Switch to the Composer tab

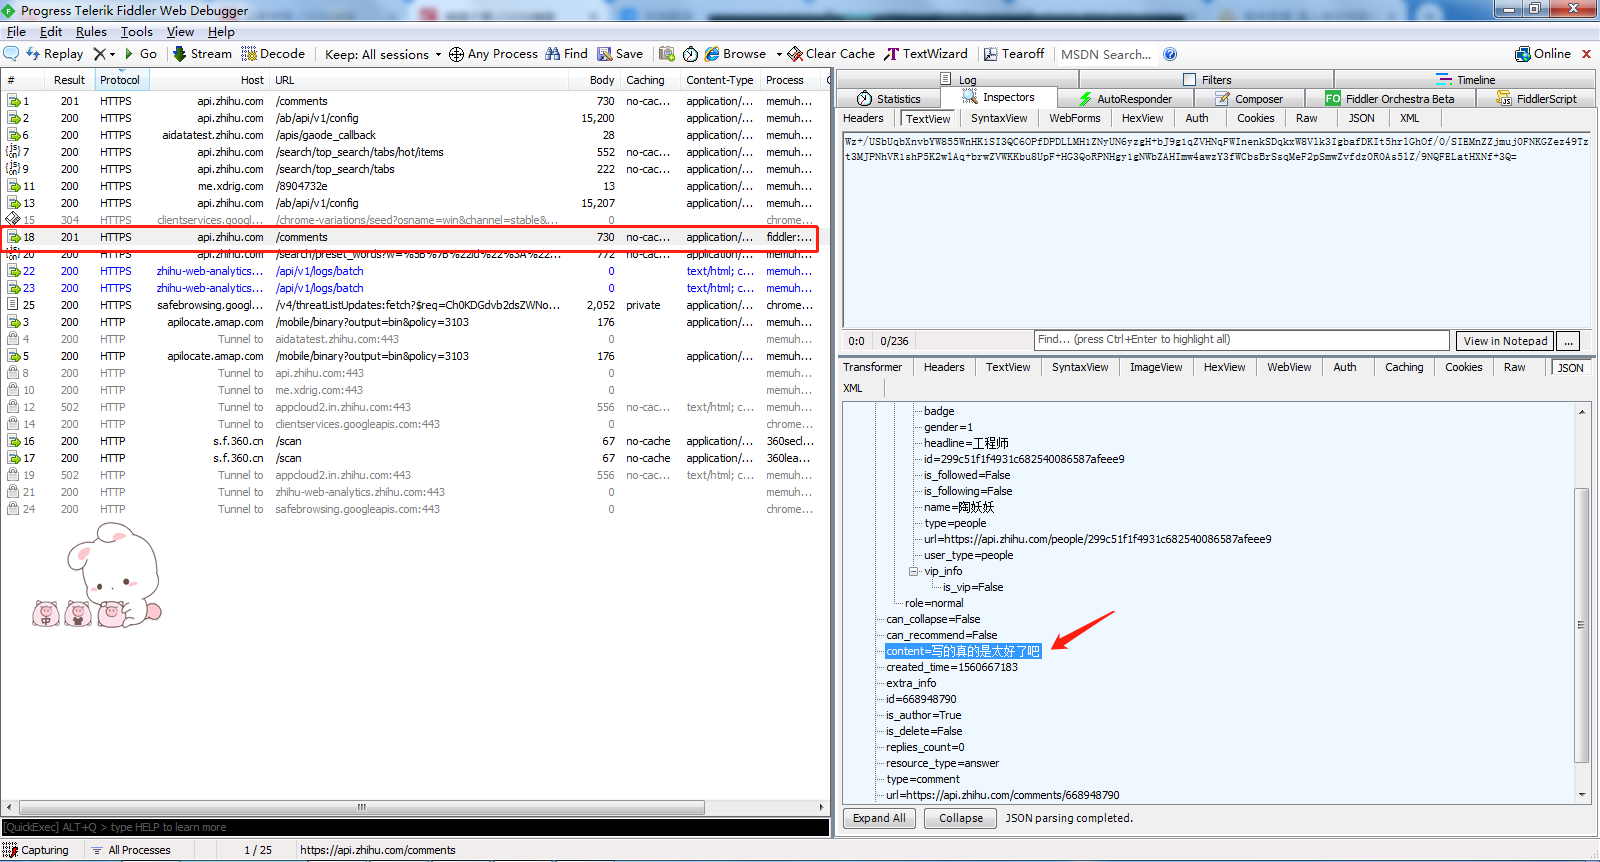tap(1249, 98)
